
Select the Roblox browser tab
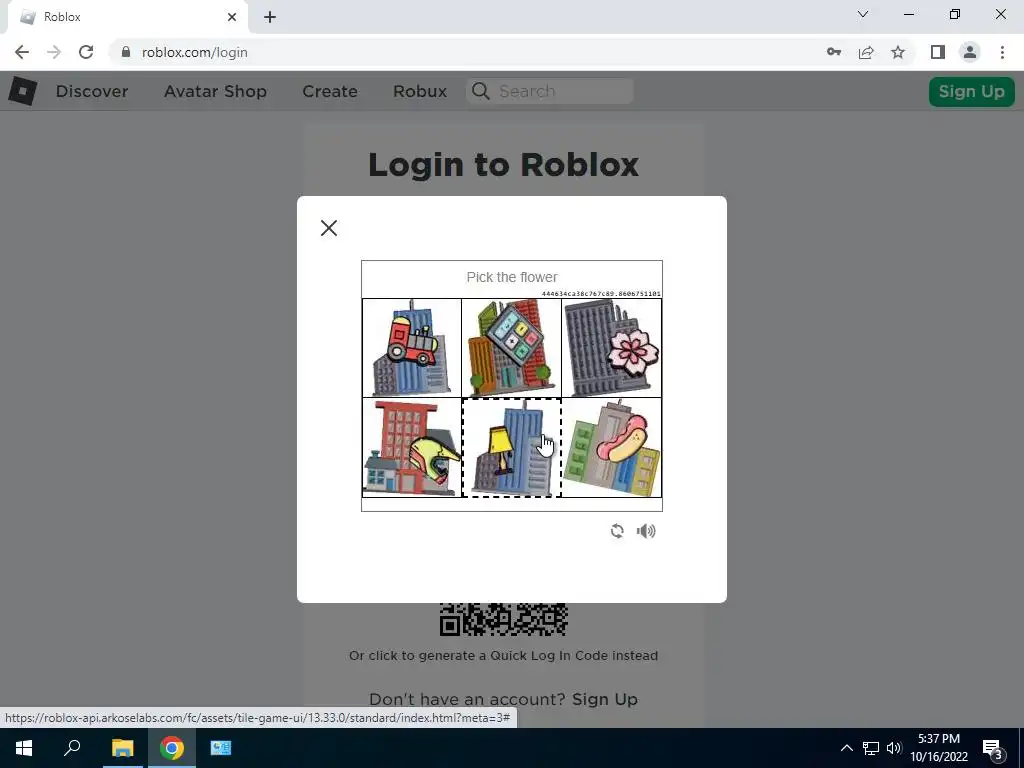pos(128,17)
